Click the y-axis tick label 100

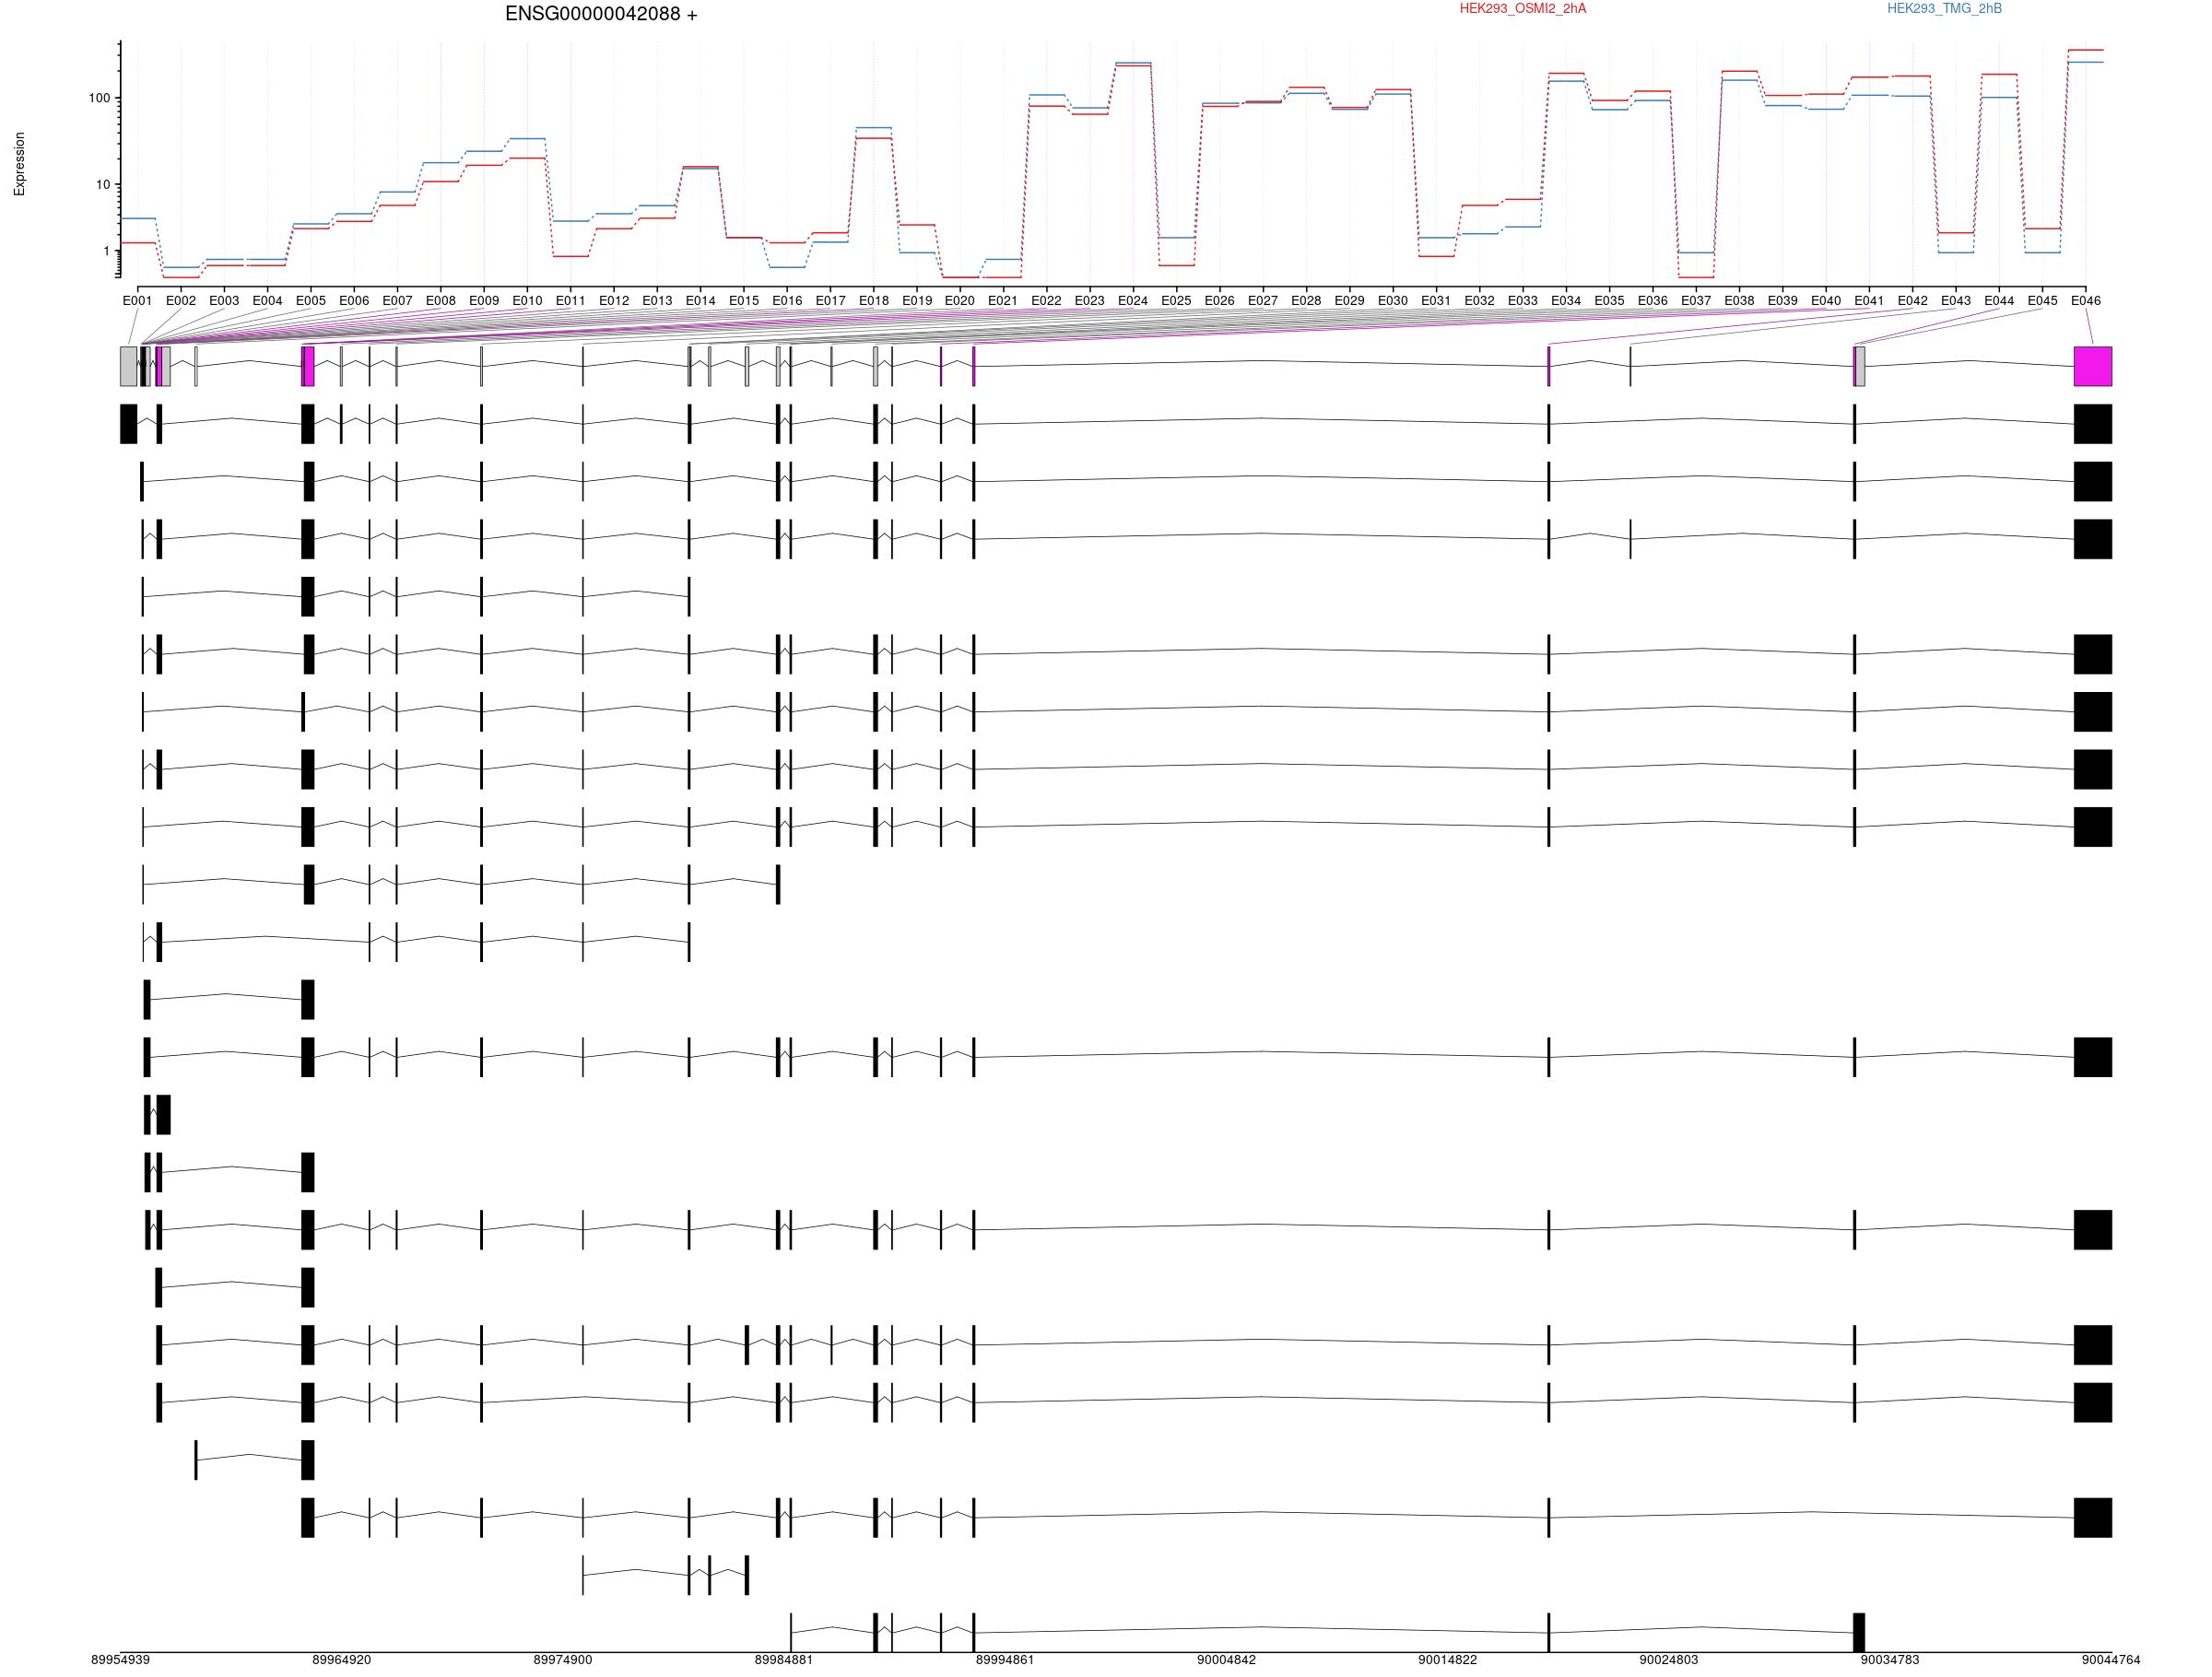99,98
